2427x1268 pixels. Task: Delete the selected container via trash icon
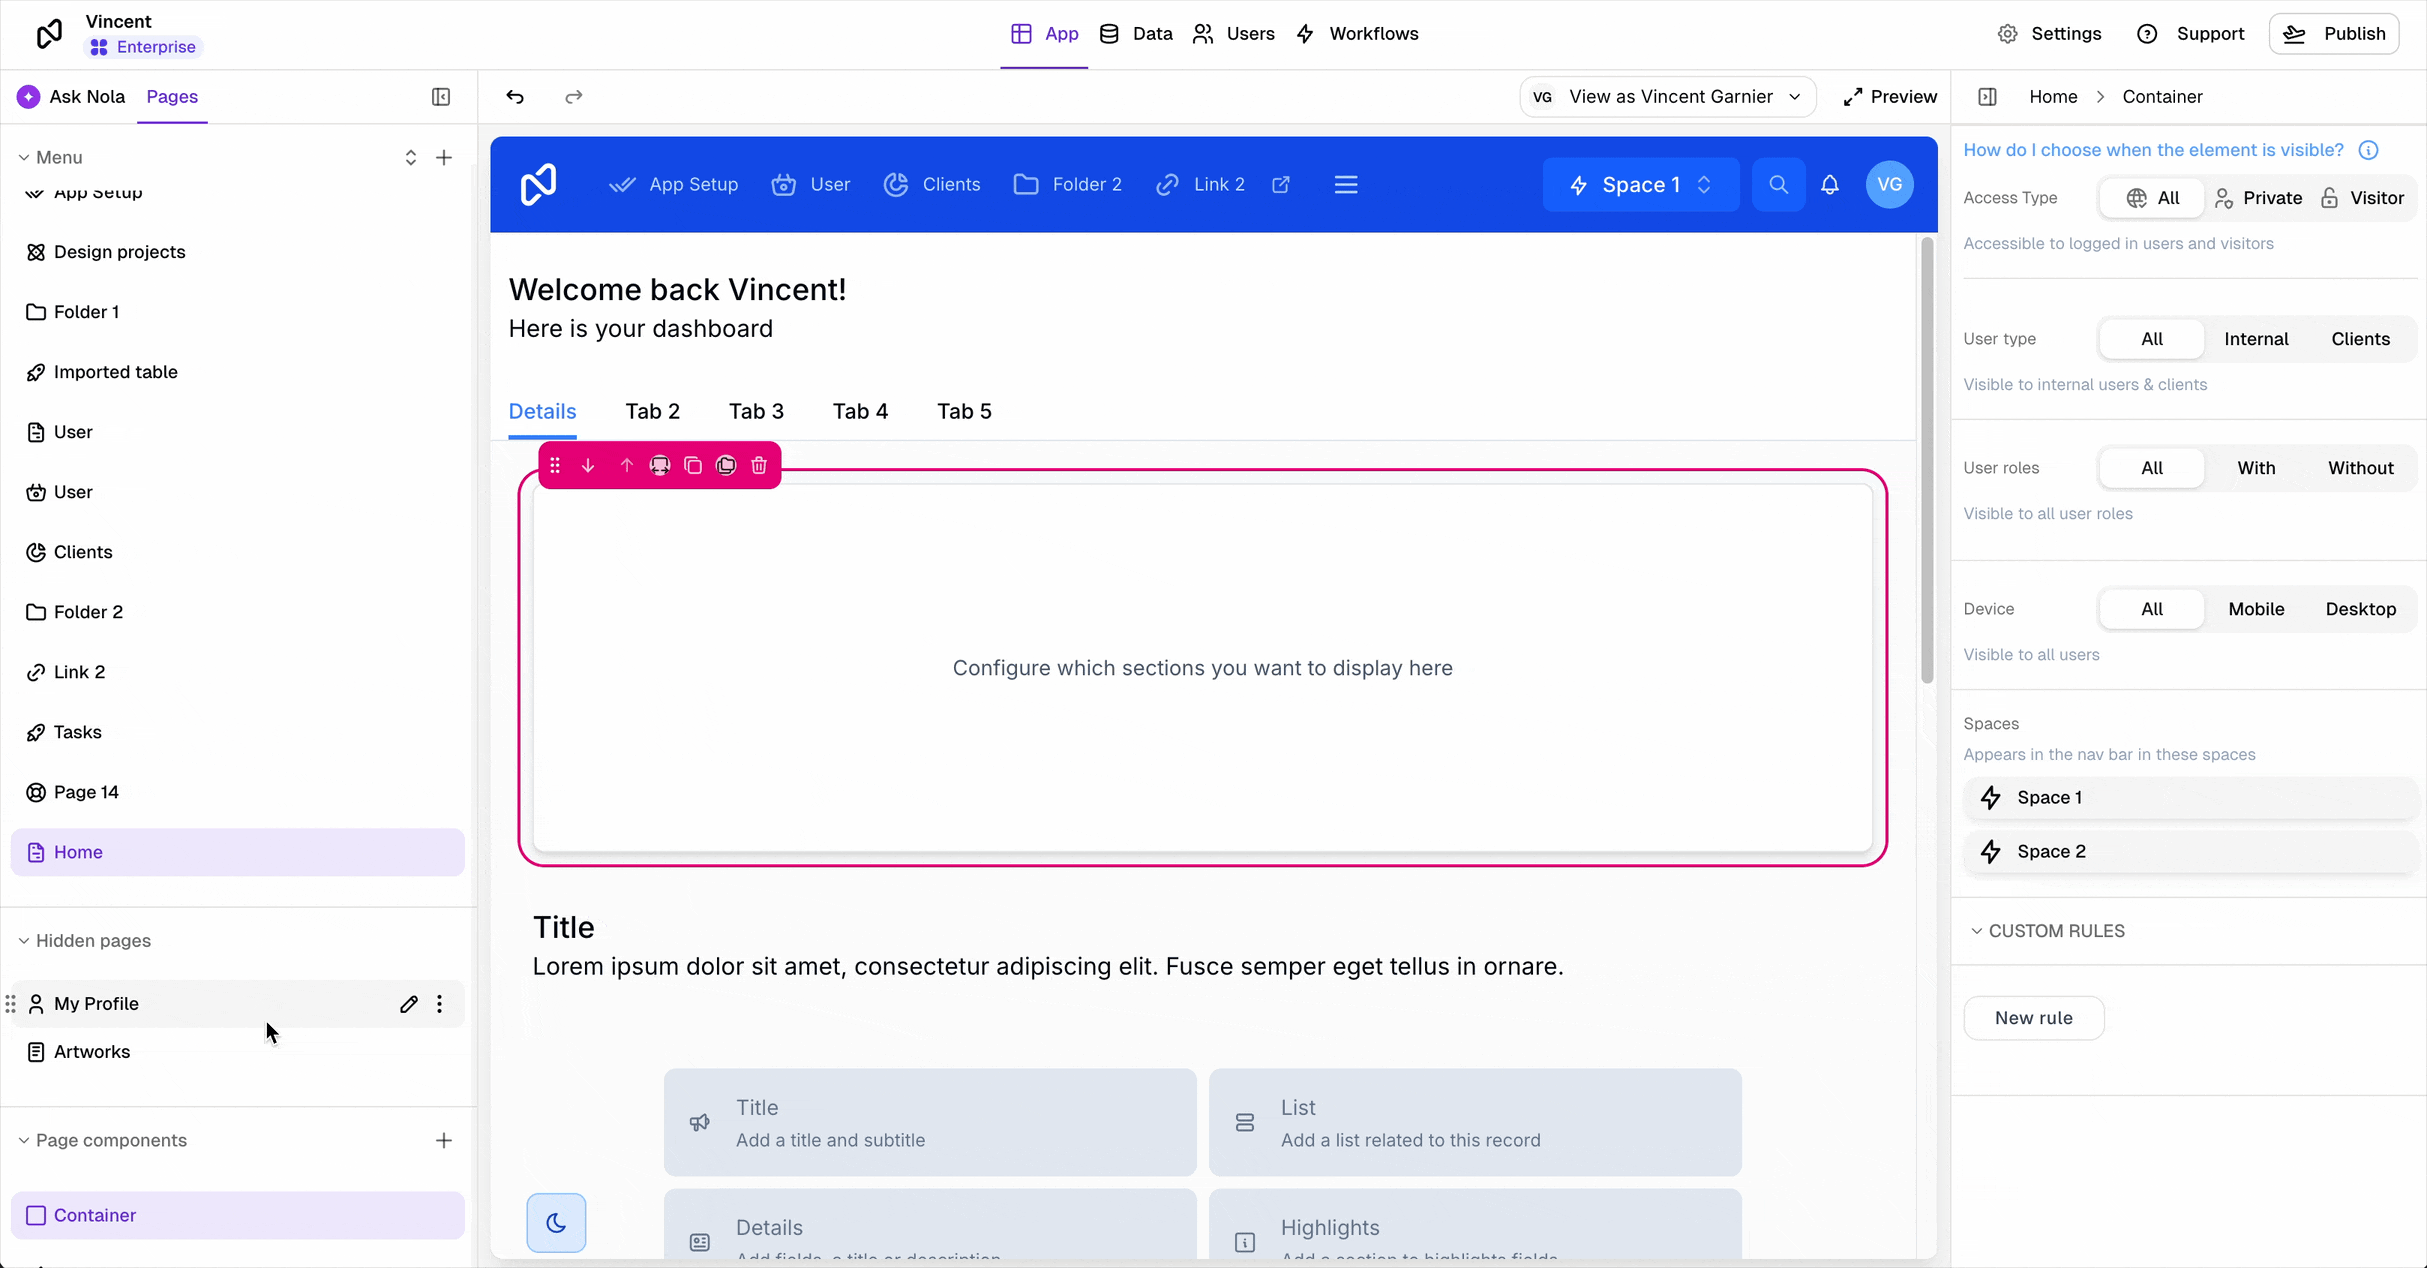coord(759,466)
